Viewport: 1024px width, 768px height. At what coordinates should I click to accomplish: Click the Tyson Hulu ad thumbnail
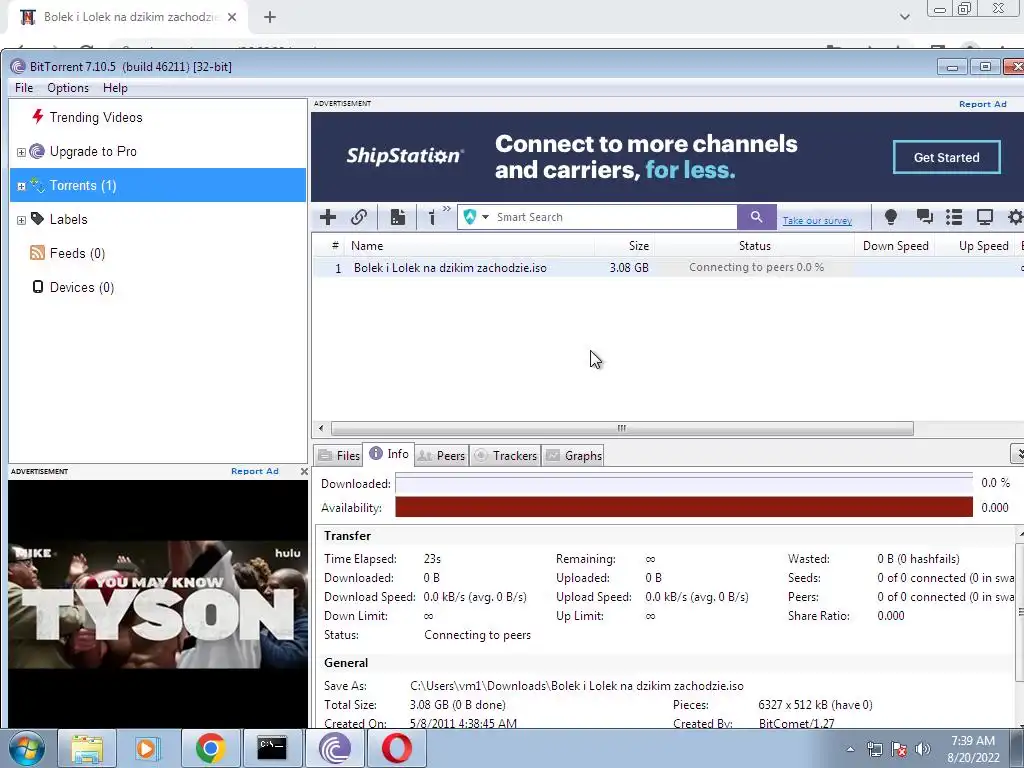point(158,604)
